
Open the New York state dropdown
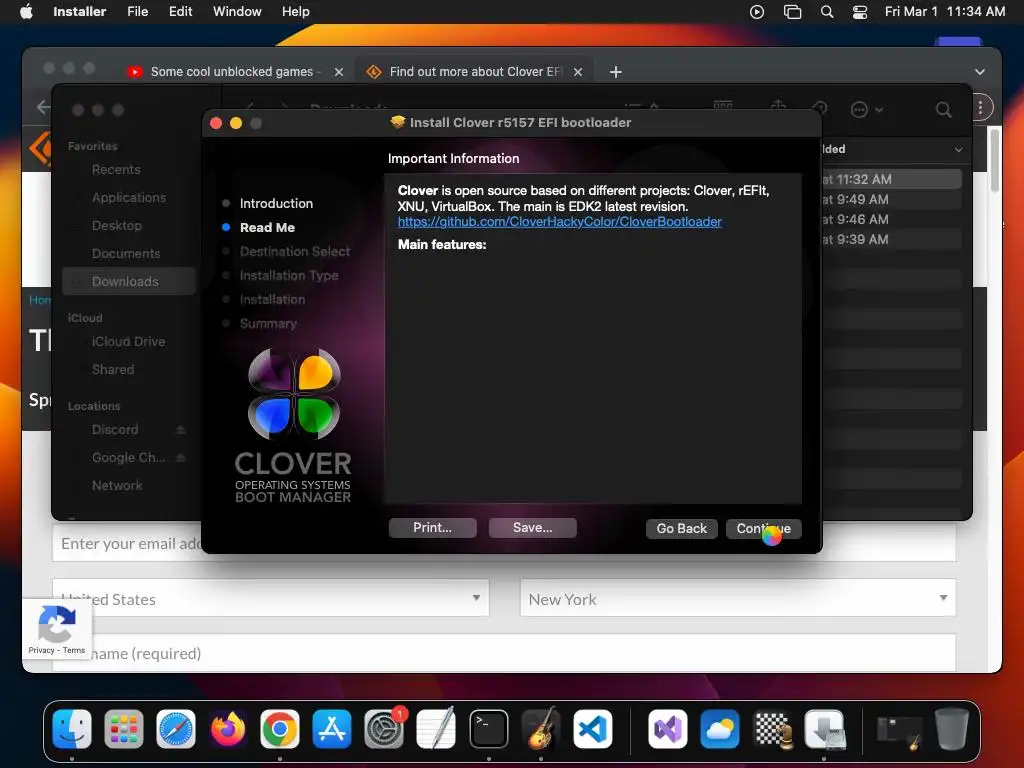[x=738, y=598]
